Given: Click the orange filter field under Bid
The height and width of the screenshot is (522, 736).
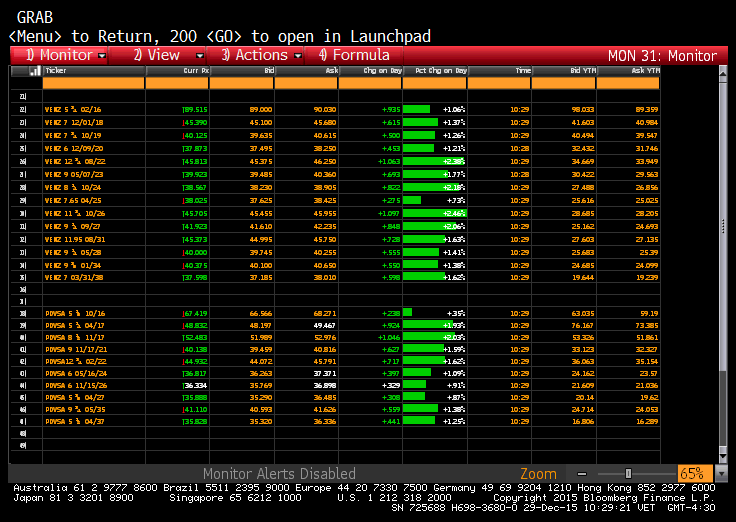Looking at the screenshot, I should coord(241,83).
